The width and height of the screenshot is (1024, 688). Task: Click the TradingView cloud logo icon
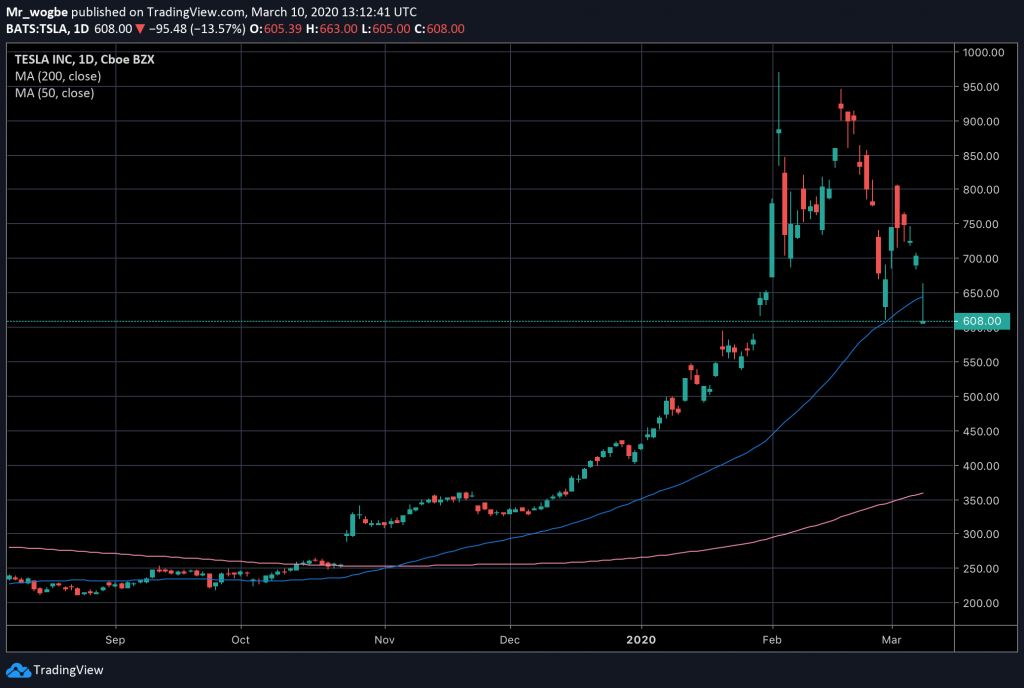(18, 669)
